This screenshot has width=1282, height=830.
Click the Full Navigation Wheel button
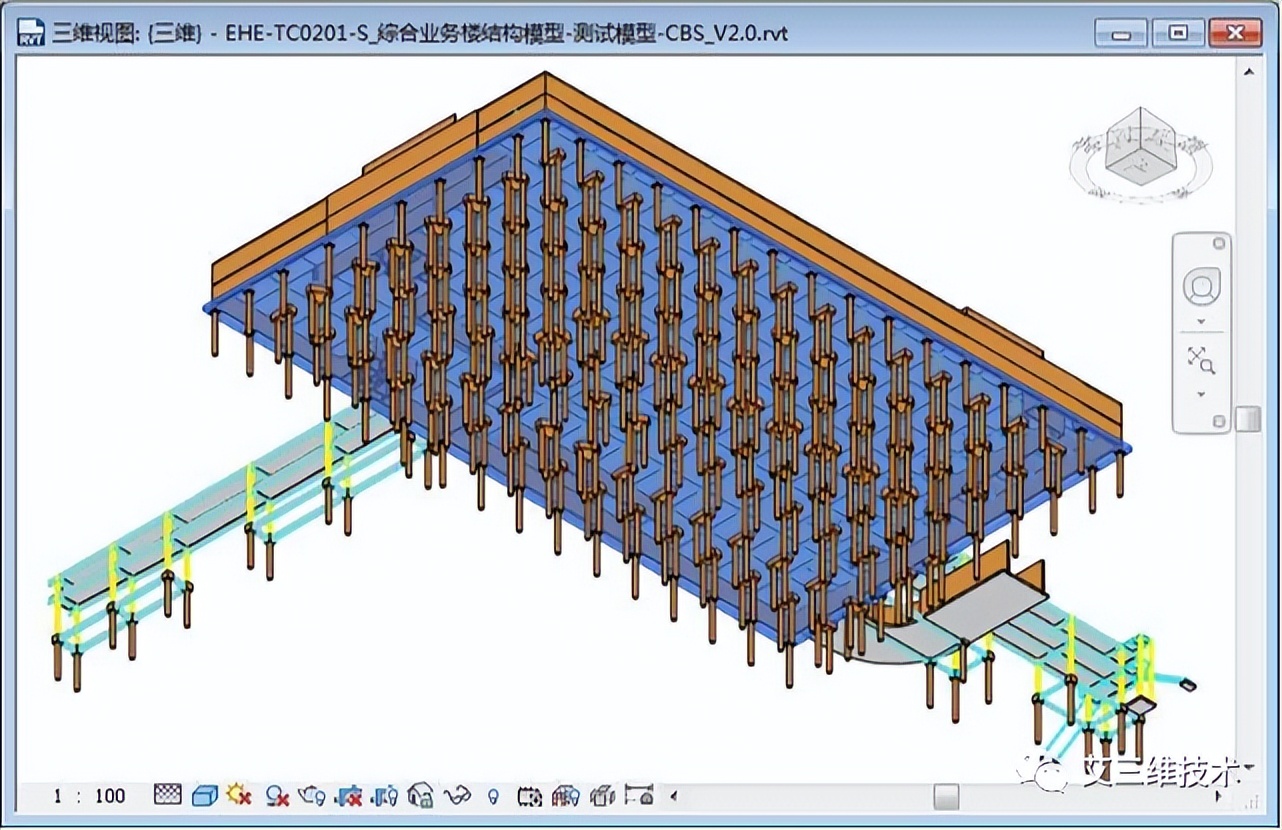[x=1201, y=288]
